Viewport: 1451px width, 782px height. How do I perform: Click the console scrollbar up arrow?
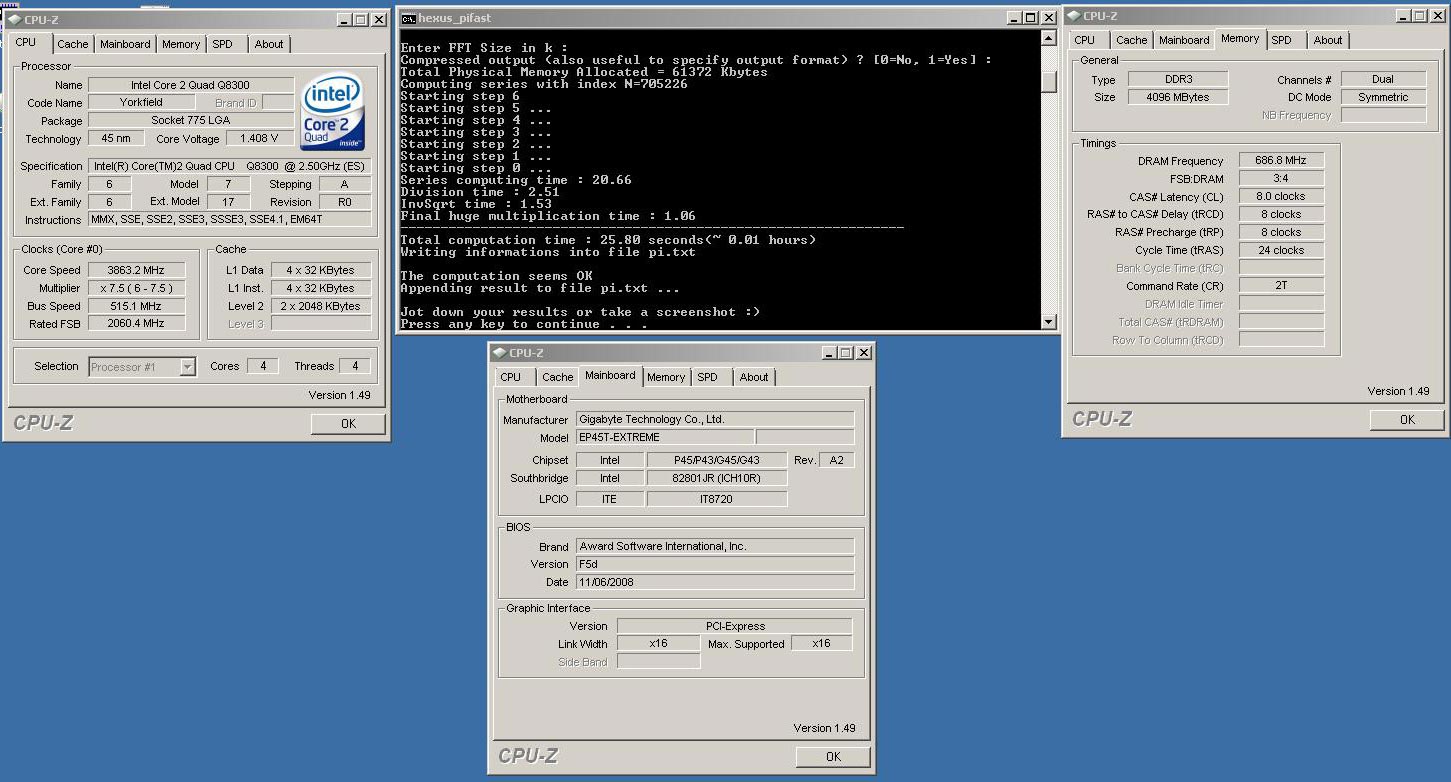[1048, 38]
